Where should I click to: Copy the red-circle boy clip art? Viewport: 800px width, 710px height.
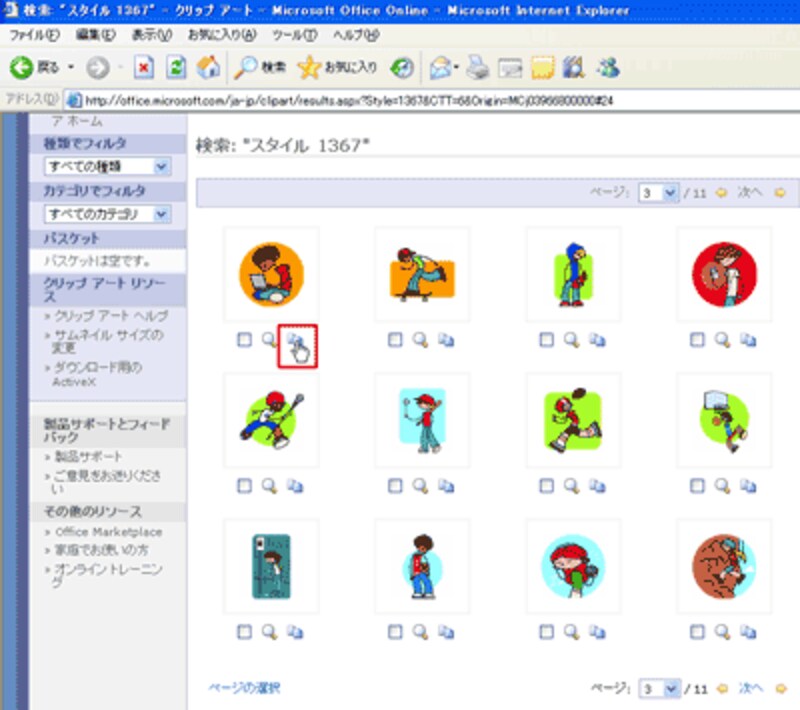click(748, 340)
